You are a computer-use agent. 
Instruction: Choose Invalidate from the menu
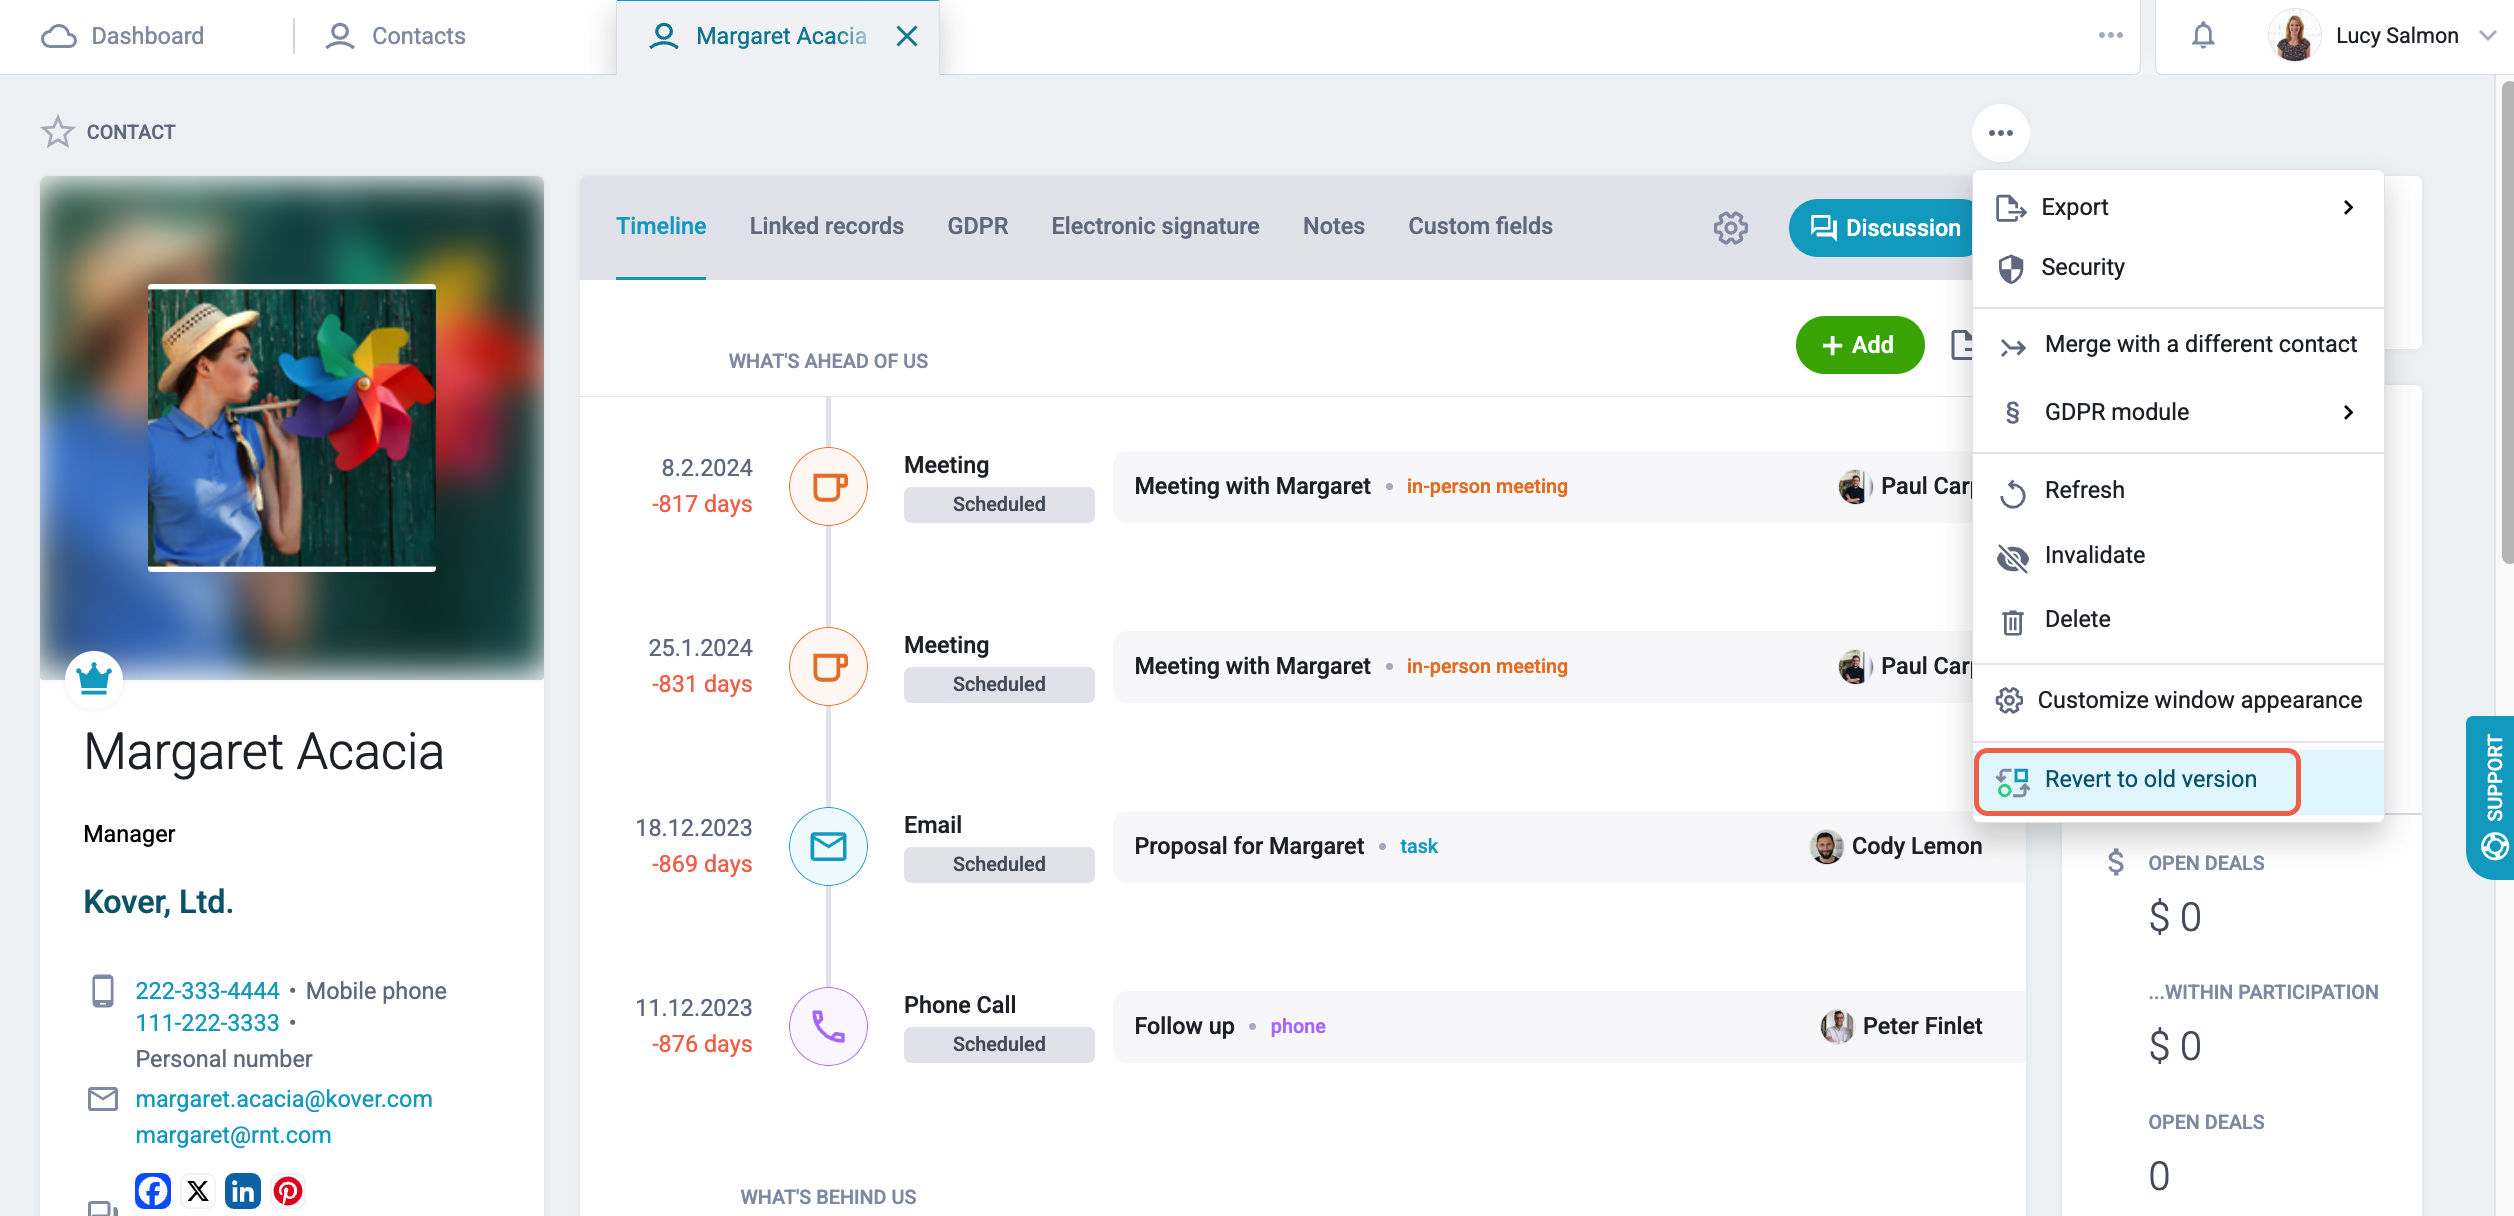coord(2178,555)
